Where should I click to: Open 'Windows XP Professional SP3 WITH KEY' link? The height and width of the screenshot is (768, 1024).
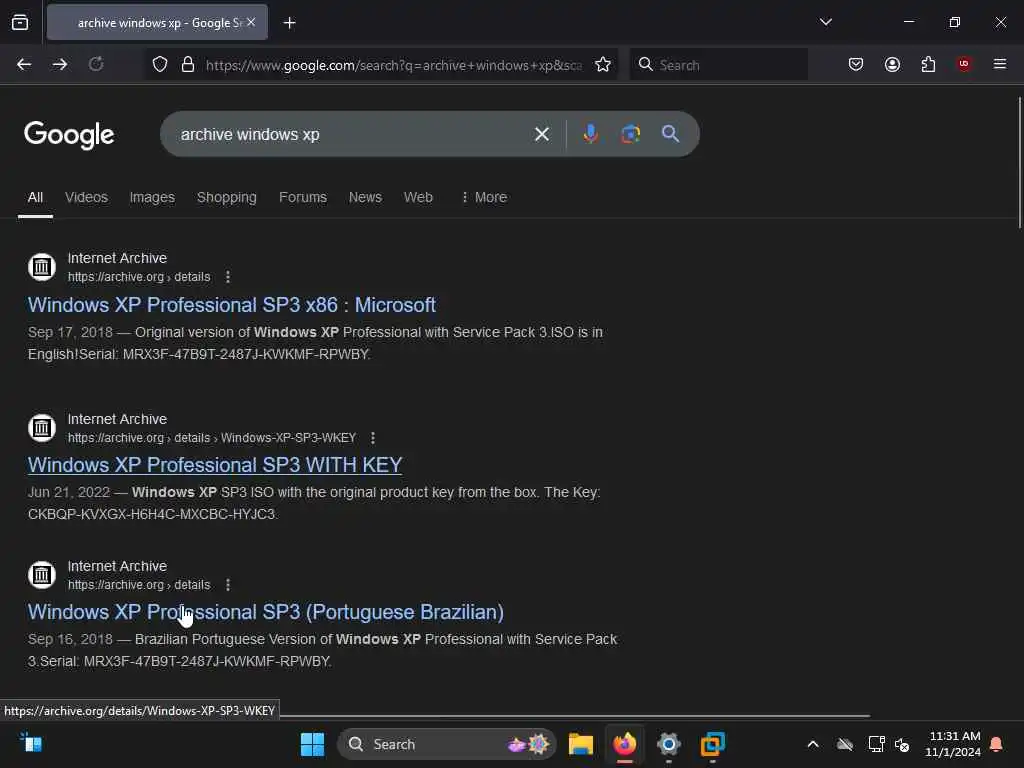pos(215,465)
